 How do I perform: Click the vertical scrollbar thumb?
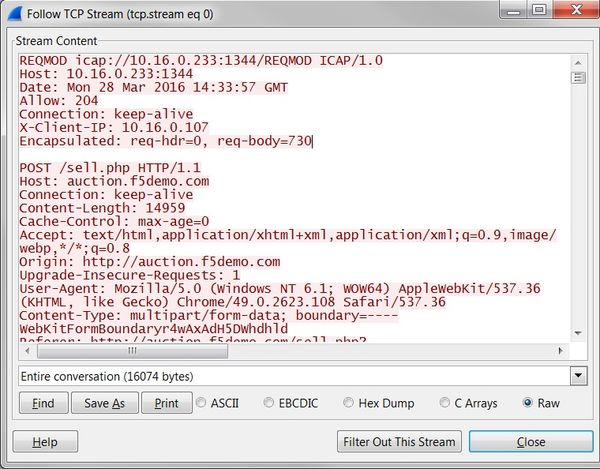pos(578,78)
